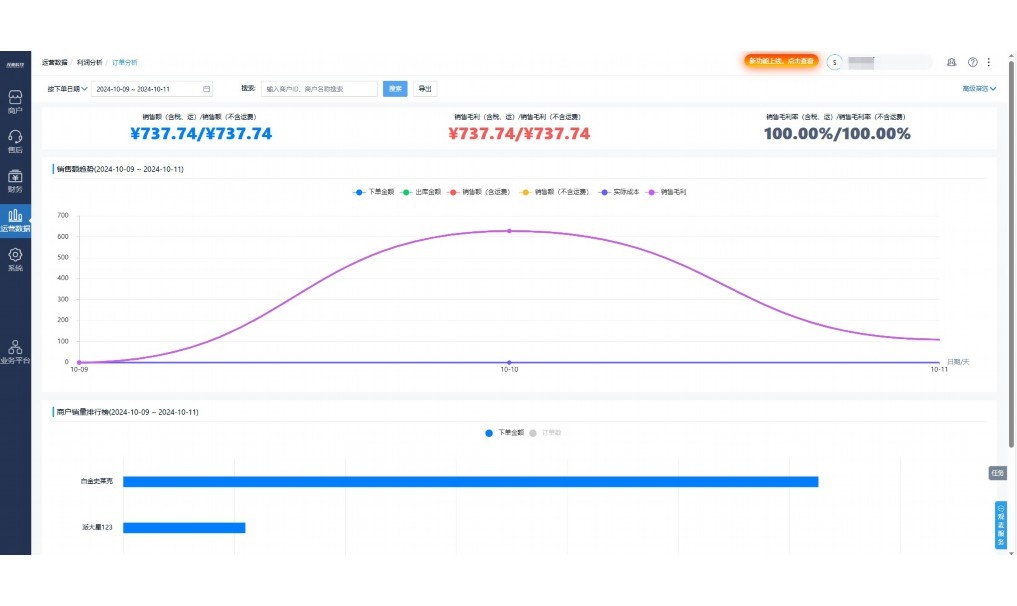The image size is (1017, 606).
Task: Click the 利润分析 breadcrumb item
Action: pyautogui.click(x=89, y=62)
